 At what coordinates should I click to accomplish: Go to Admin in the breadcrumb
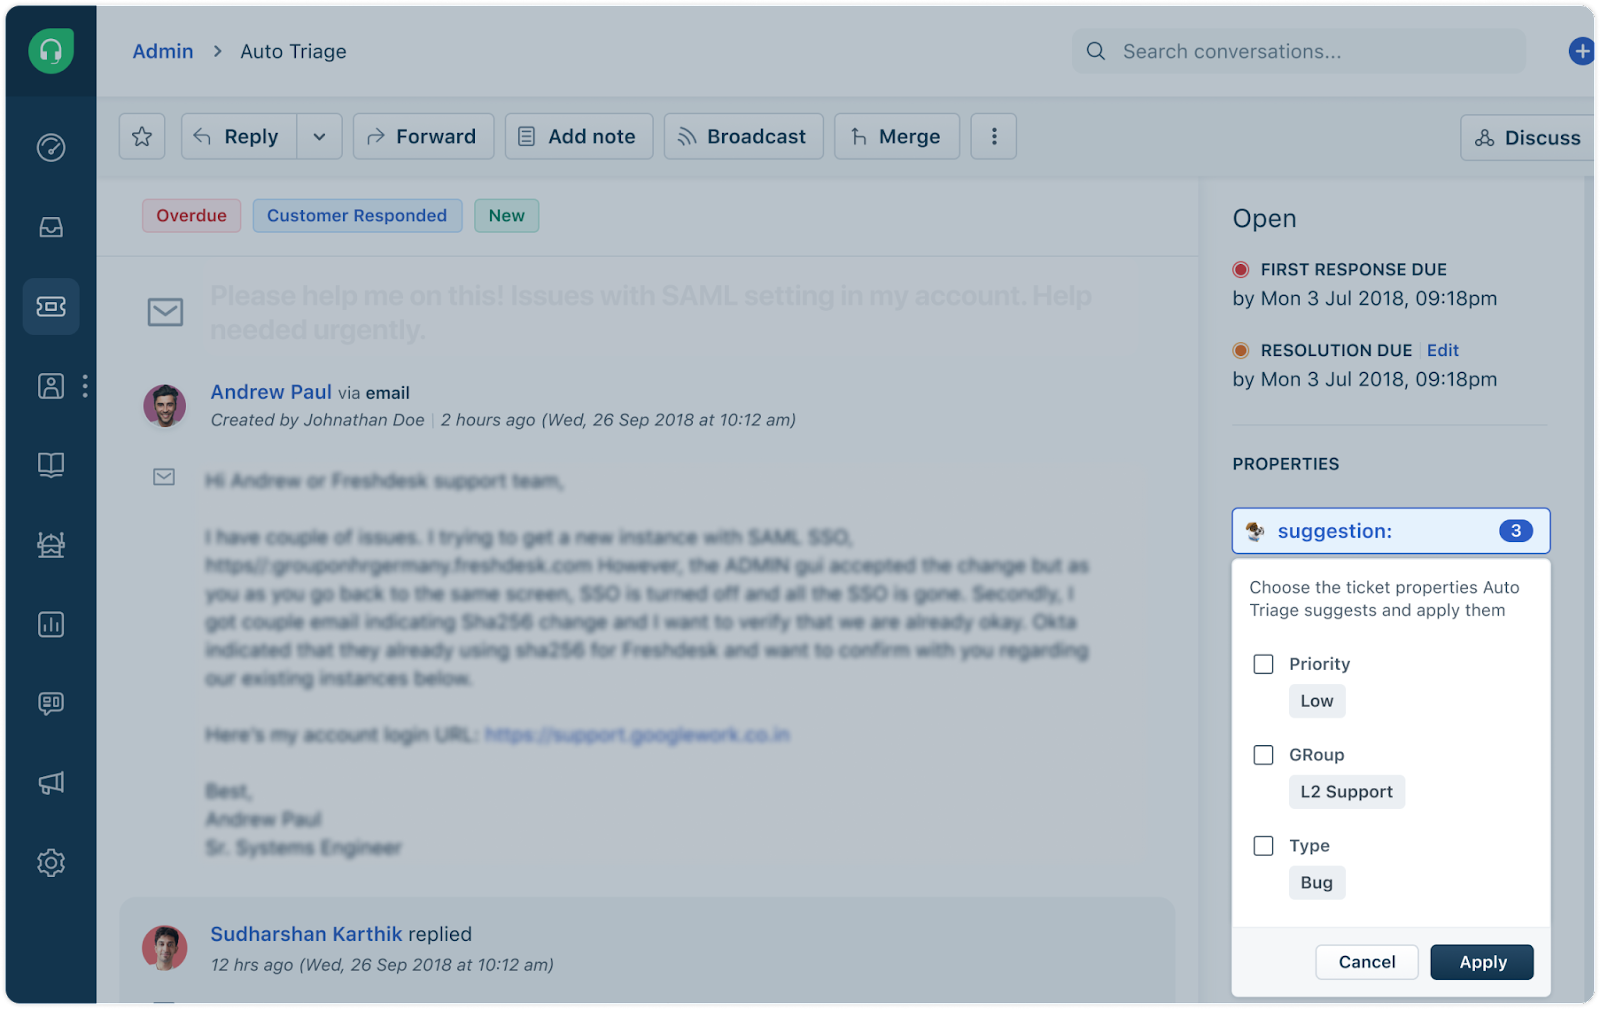coord(163,51)
